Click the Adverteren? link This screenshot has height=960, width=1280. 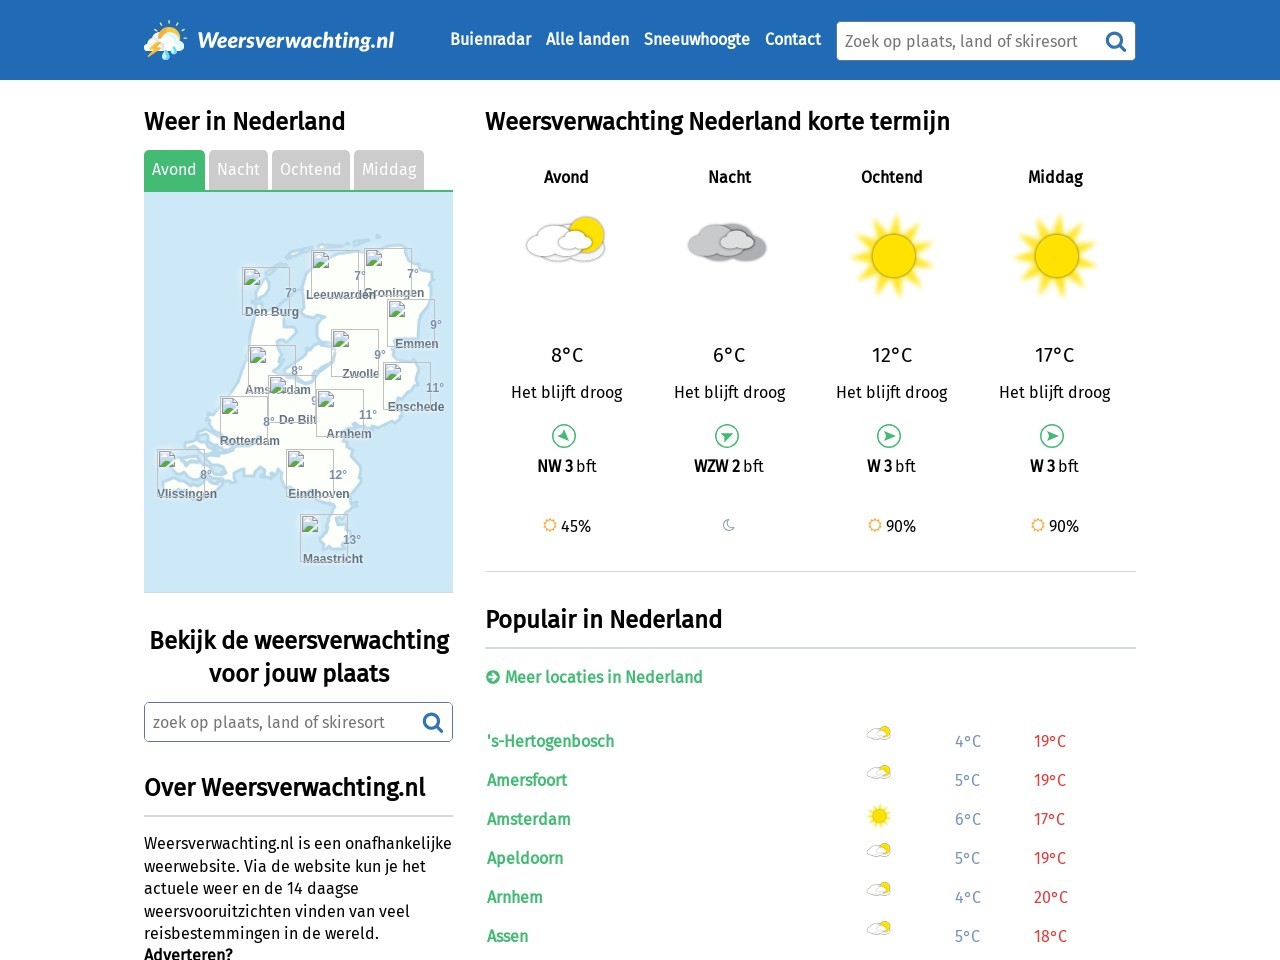coord(188,953)
